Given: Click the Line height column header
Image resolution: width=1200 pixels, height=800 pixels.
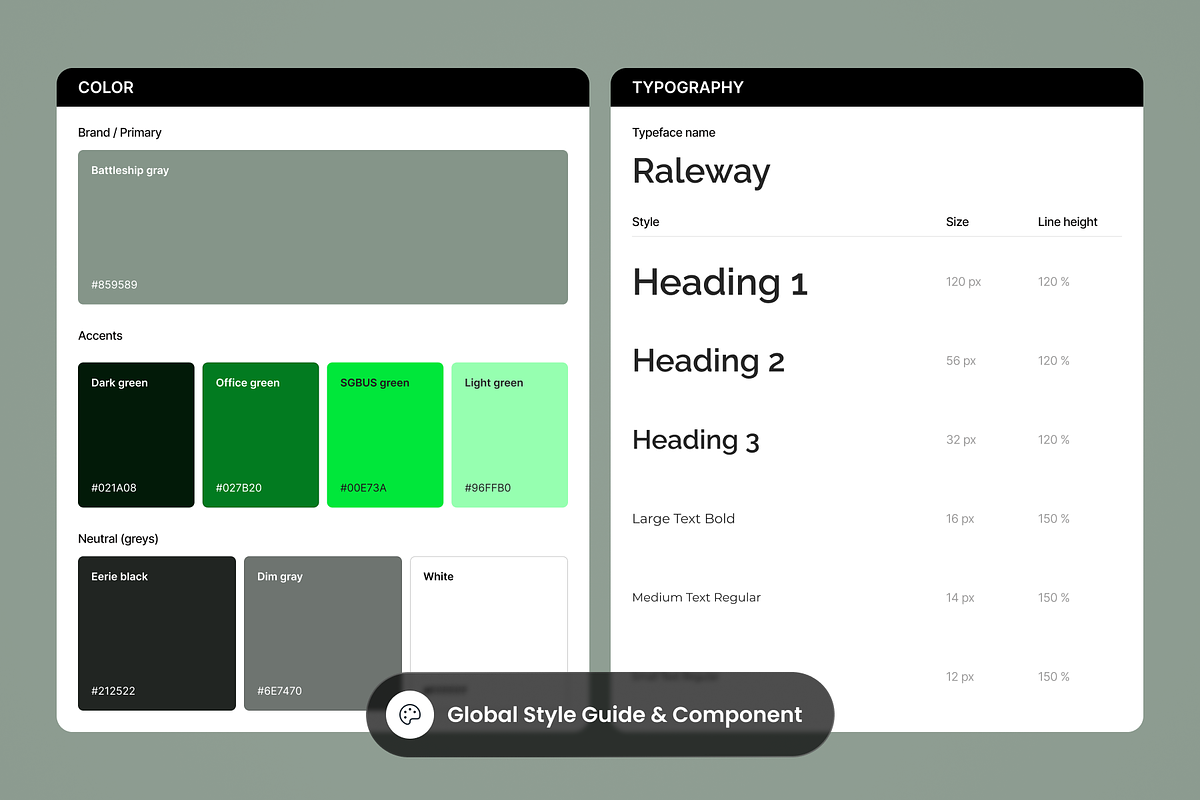Looking at the screenshot, I should (x=1068, y=222).
